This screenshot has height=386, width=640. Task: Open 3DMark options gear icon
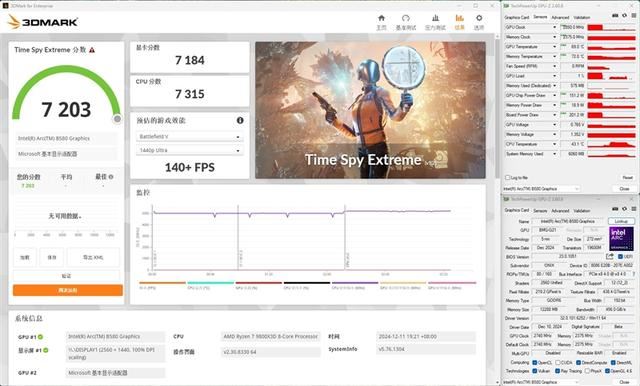click(x=479, y=18)
